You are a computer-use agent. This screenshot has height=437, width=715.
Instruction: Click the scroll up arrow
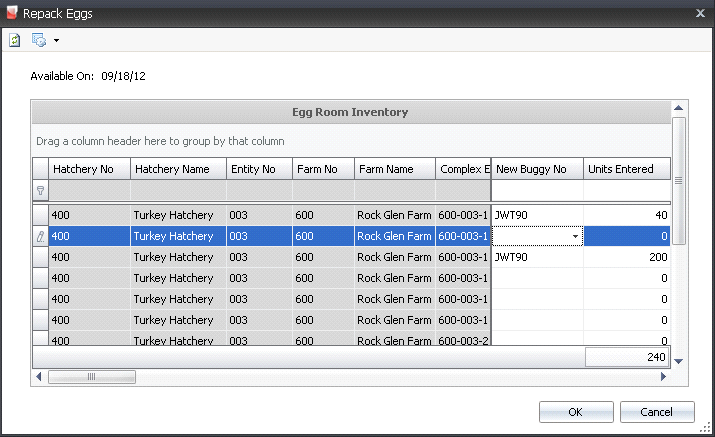click(x=679, y=108)
